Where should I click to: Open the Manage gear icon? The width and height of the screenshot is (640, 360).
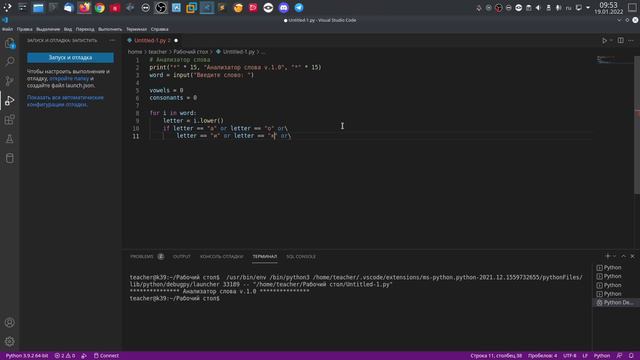pos(9,341)
